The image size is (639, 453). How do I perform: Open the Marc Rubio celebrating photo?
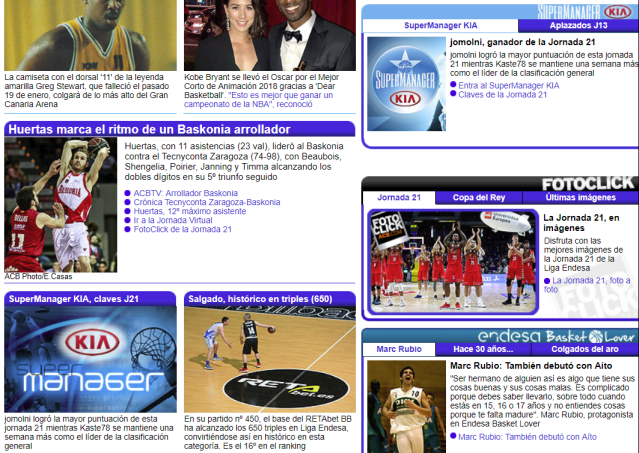pos(406,407)
